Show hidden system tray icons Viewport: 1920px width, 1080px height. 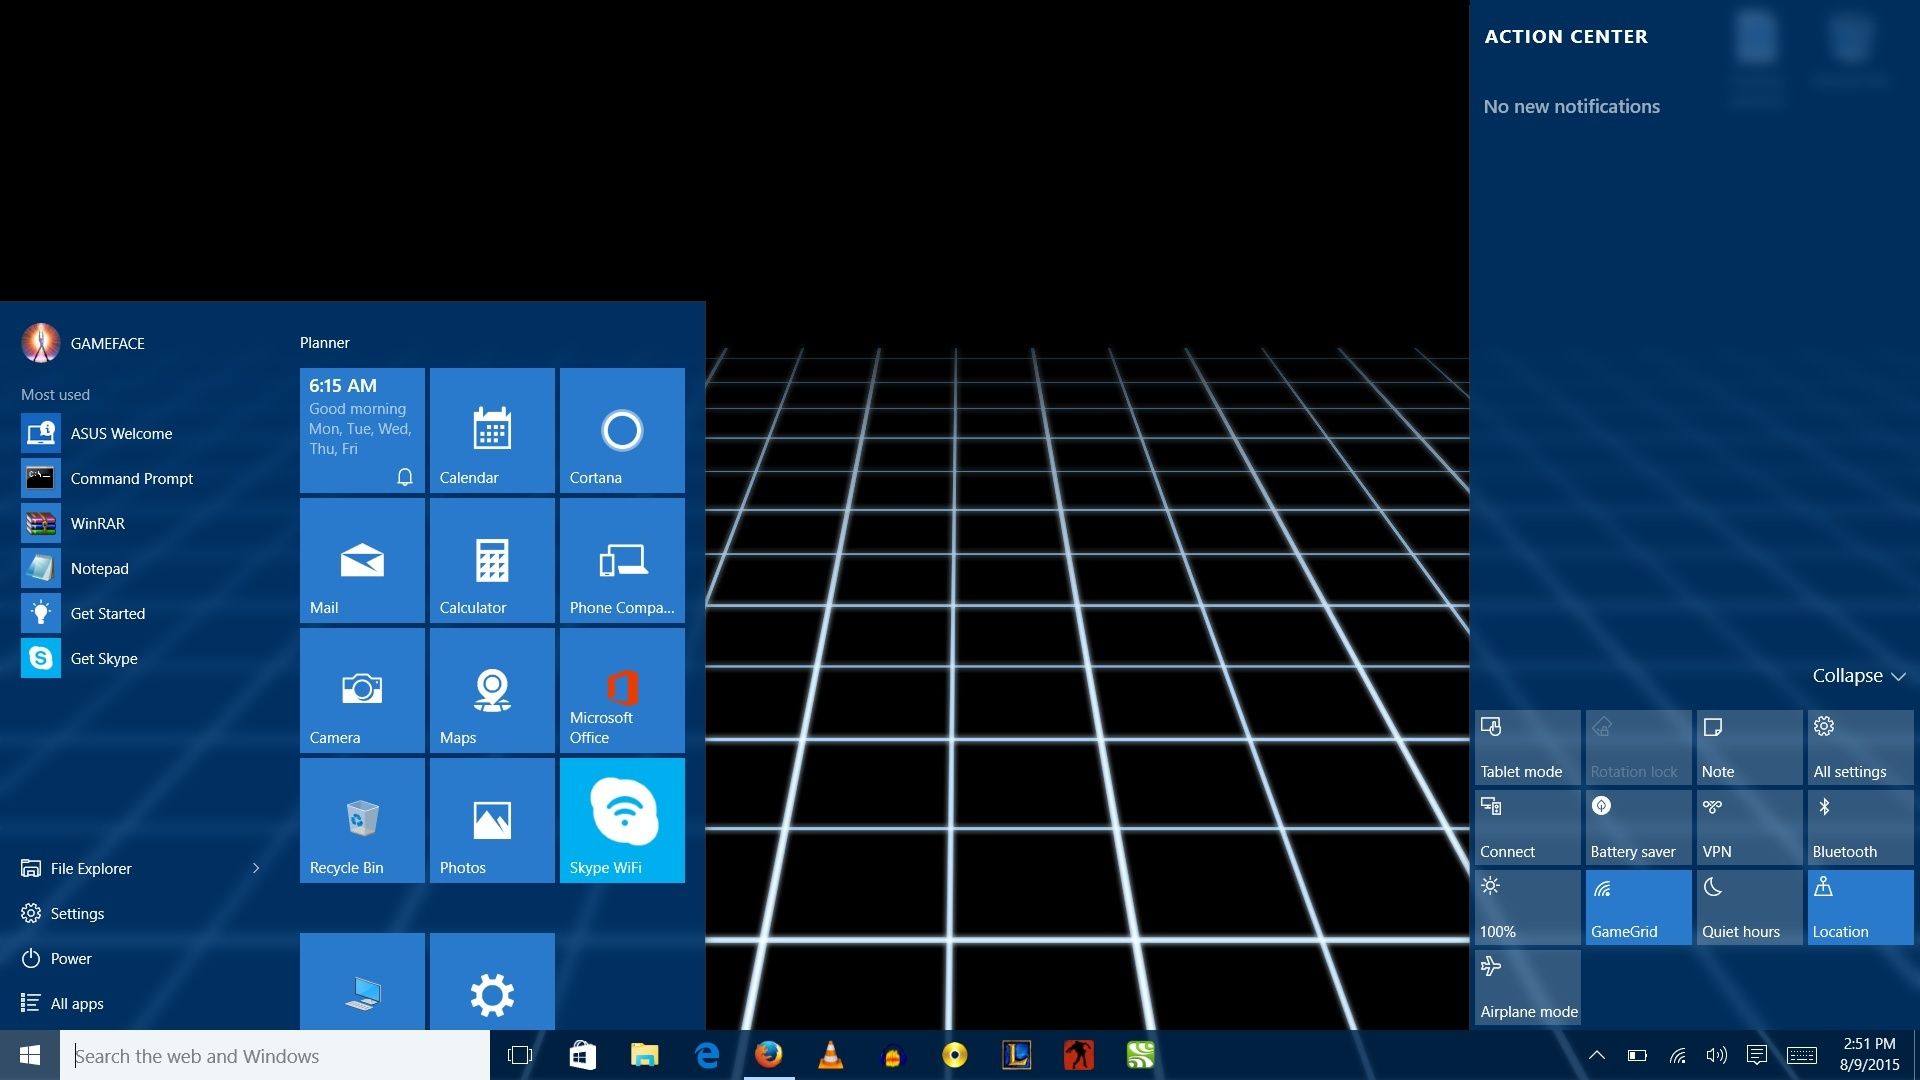[x=1597, y=1055]
